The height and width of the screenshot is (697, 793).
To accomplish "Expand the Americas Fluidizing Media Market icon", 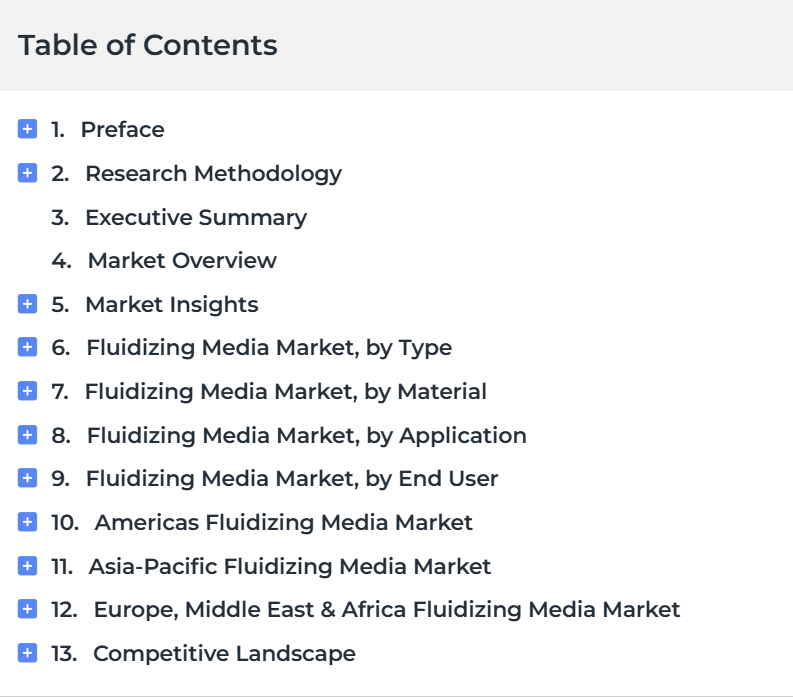I will point(27,522).
